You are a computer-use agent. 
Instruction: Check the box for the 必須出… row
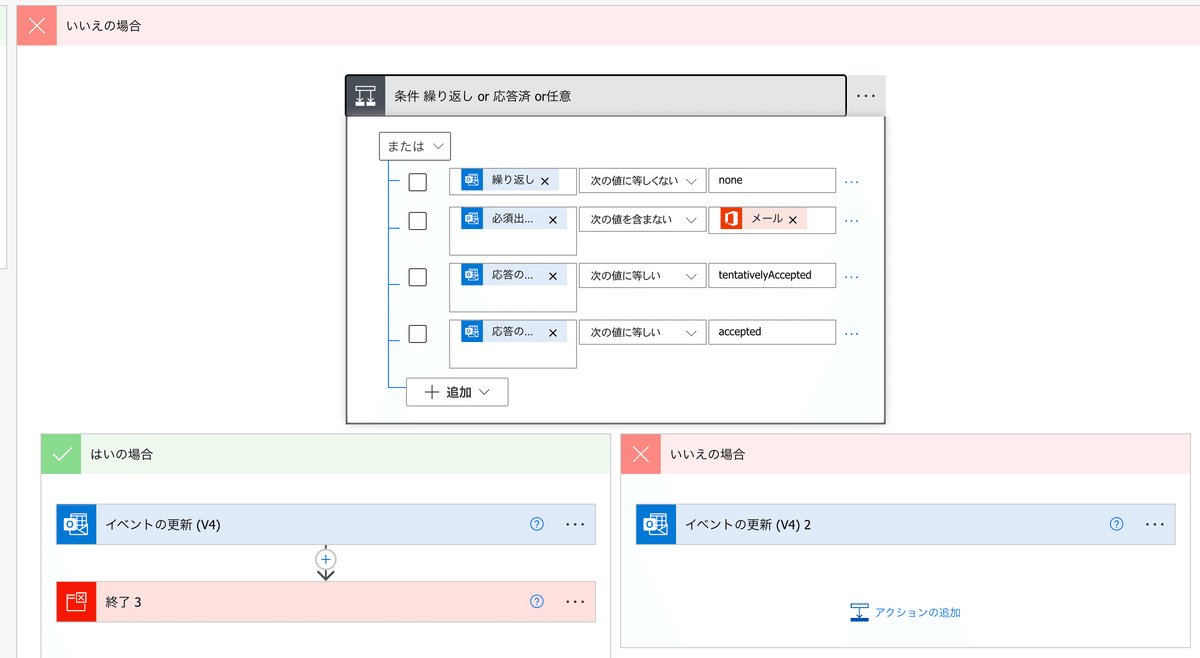[418, 220]
